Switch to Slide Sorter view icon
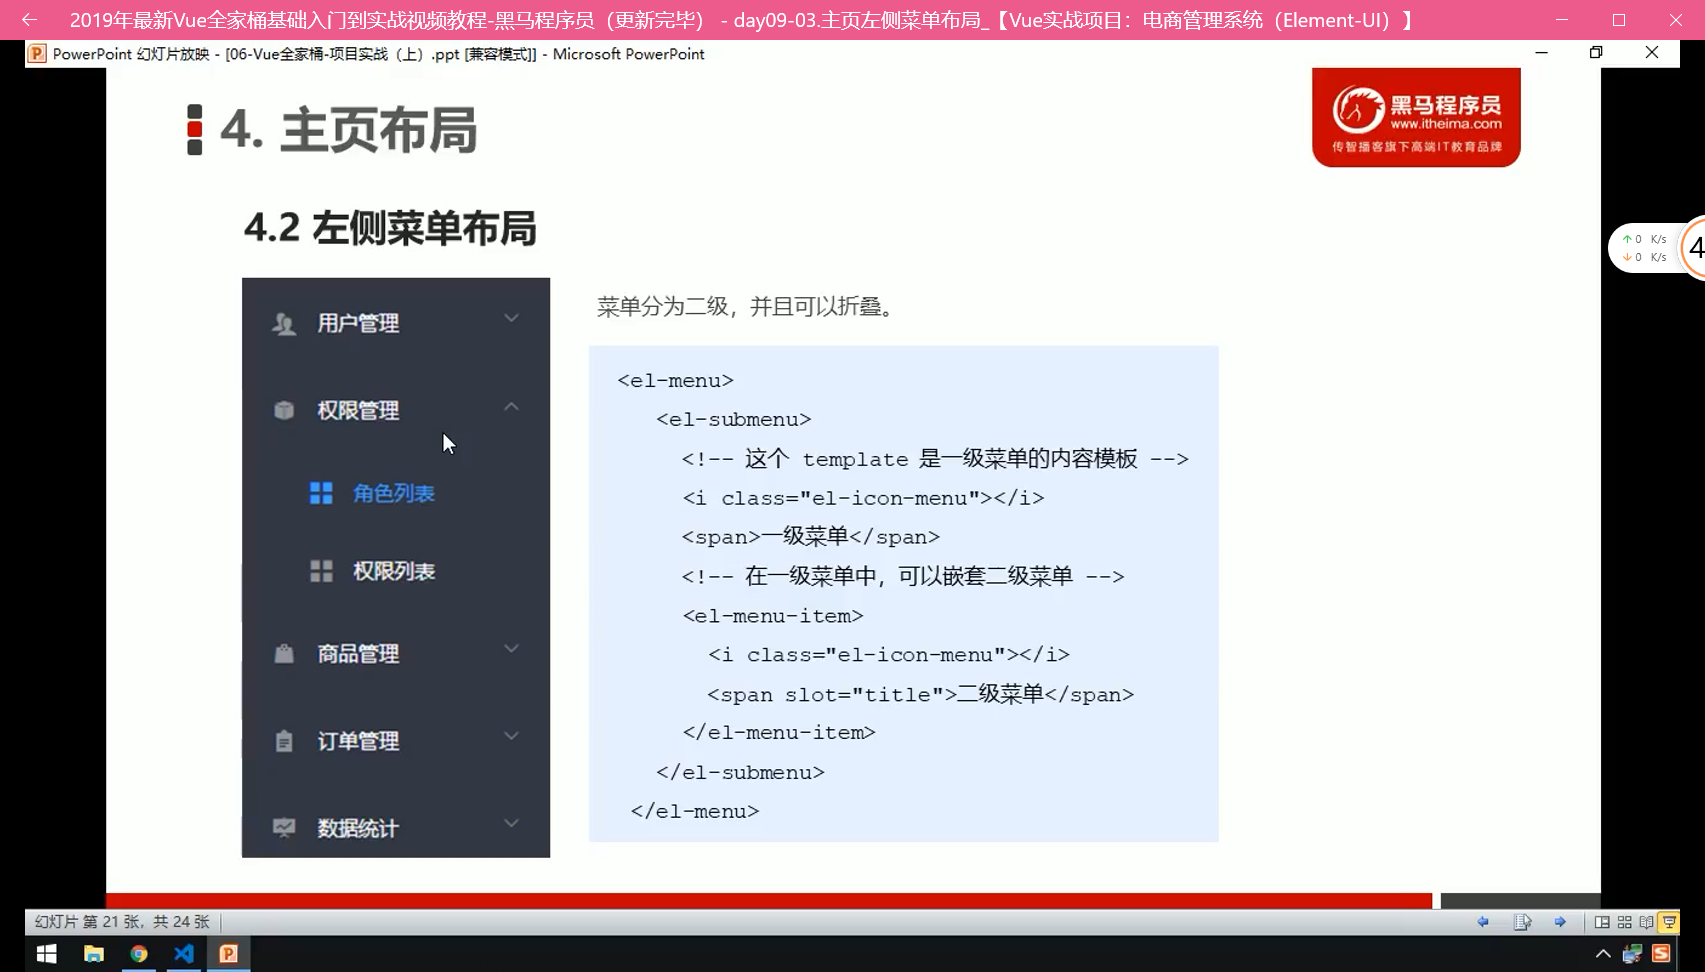 [1624, 922]
